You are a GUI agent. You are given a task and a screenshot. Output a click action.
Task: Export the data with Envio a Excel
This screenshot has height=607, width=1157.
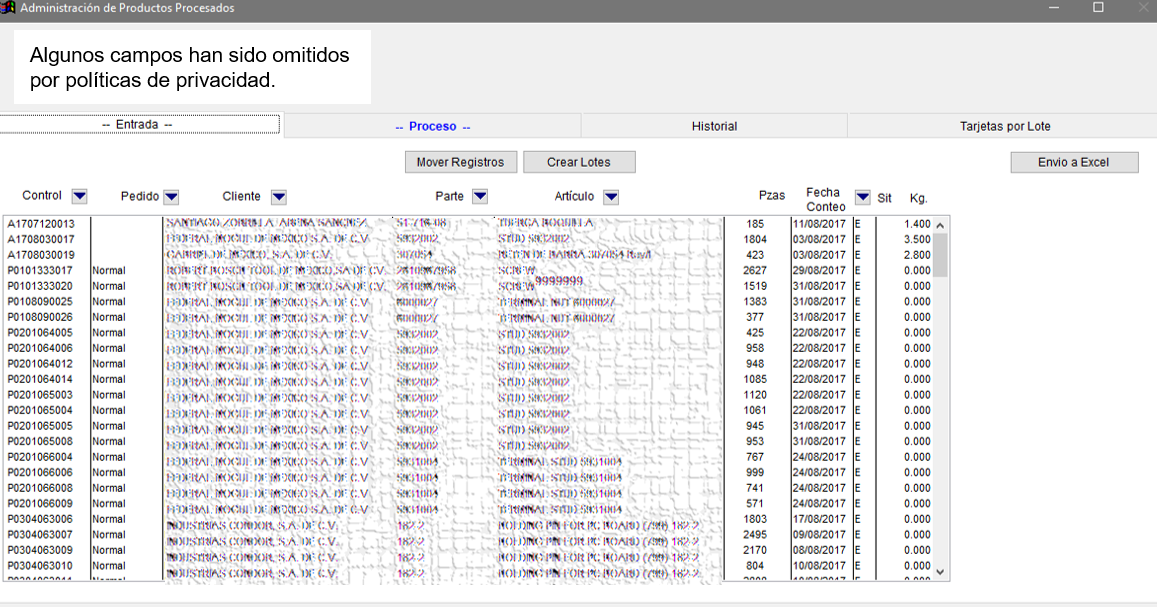point(1073,162)
